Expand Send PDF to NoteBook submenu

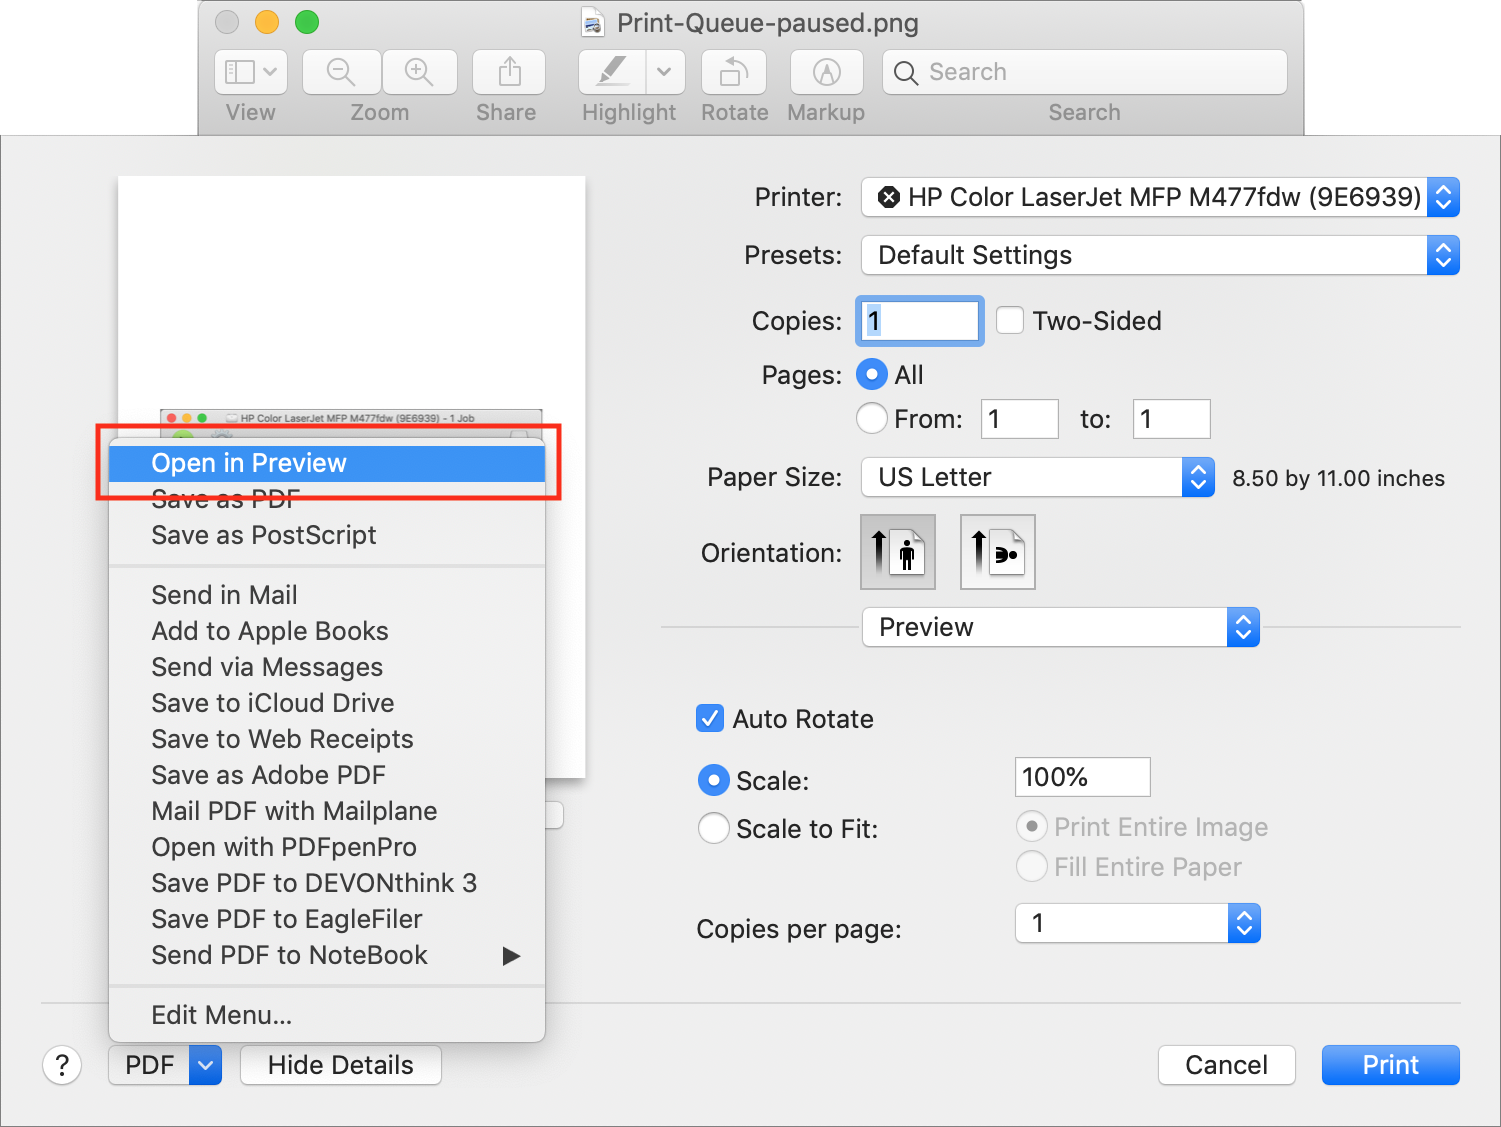pyautogui.click(x=327, y=955)
